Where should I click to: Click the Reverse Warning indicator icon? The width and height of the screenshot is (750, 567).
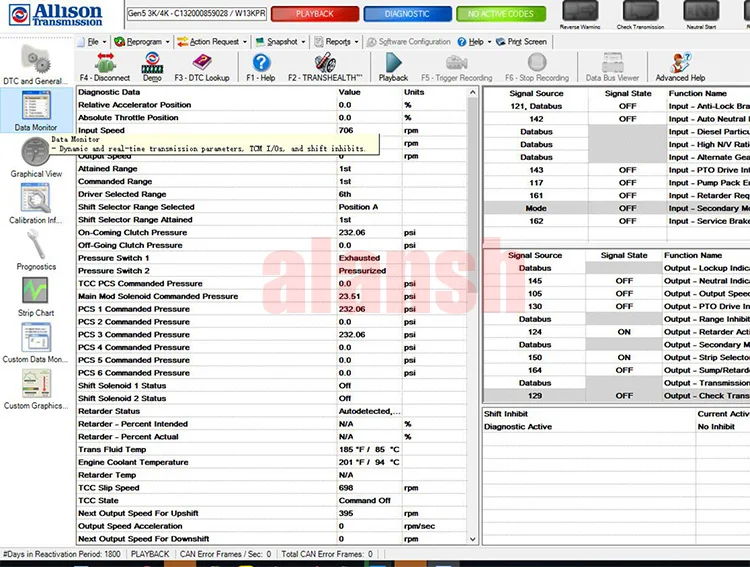pos(580,11)
